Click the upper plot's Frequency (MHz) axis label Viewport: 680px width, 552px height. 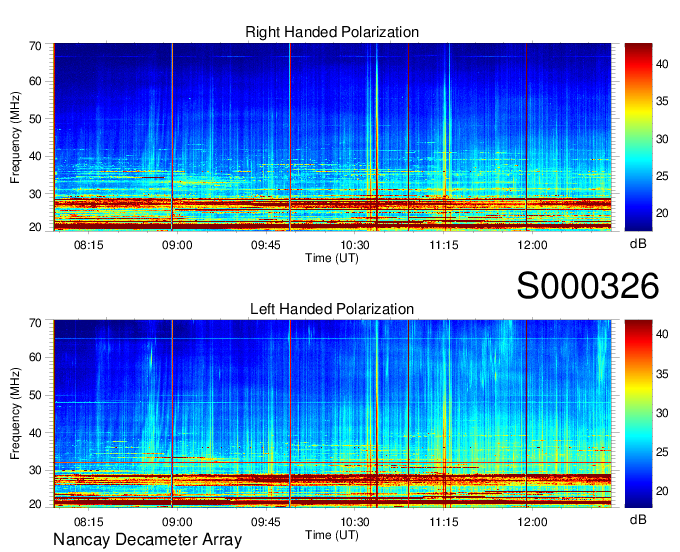tap(15, 137)
